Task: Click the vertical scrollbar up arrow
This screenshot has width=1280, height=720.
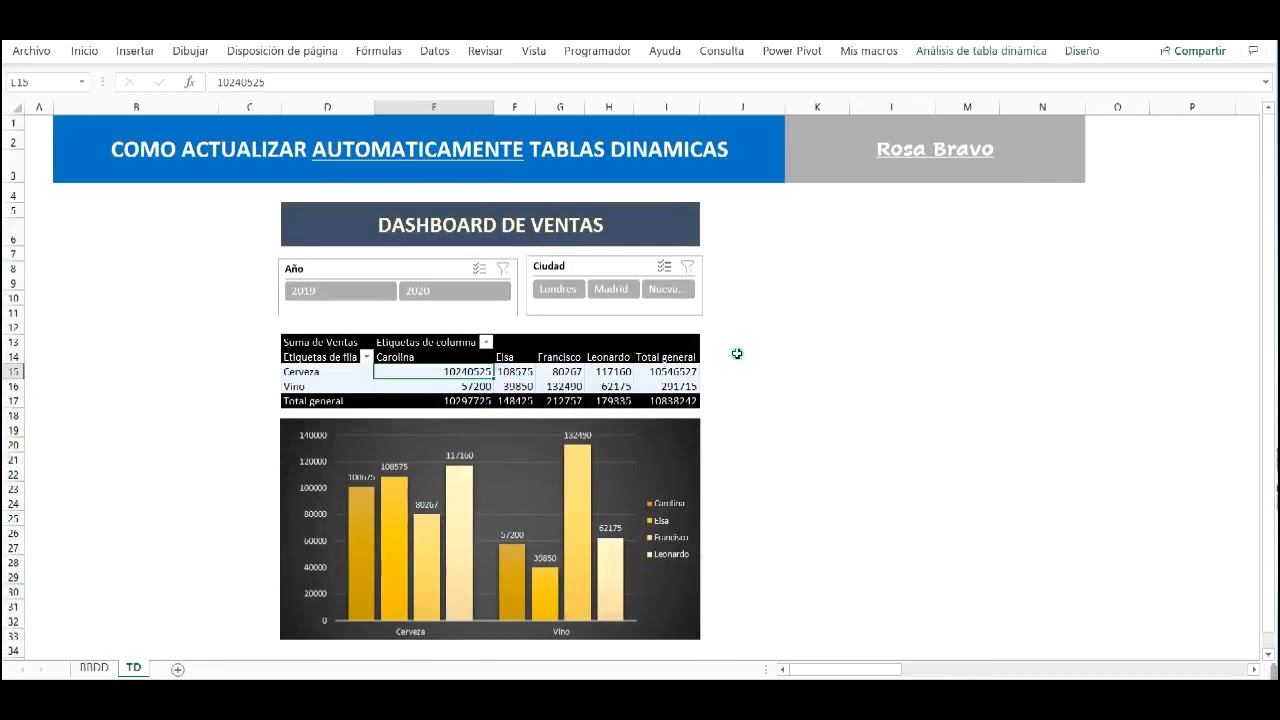Action: tap(1269, 107)
